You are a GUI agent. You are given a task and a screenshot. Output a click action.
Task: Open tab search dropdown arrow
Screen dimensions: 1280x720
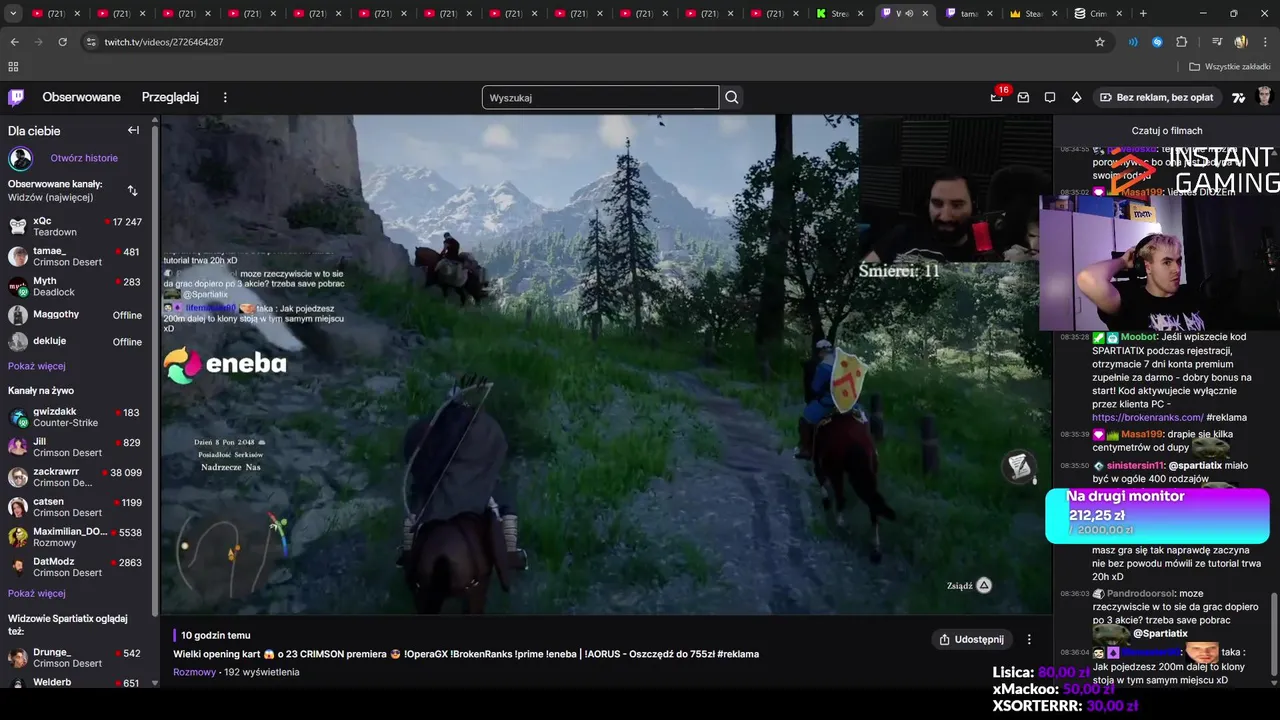click(13, 14)
